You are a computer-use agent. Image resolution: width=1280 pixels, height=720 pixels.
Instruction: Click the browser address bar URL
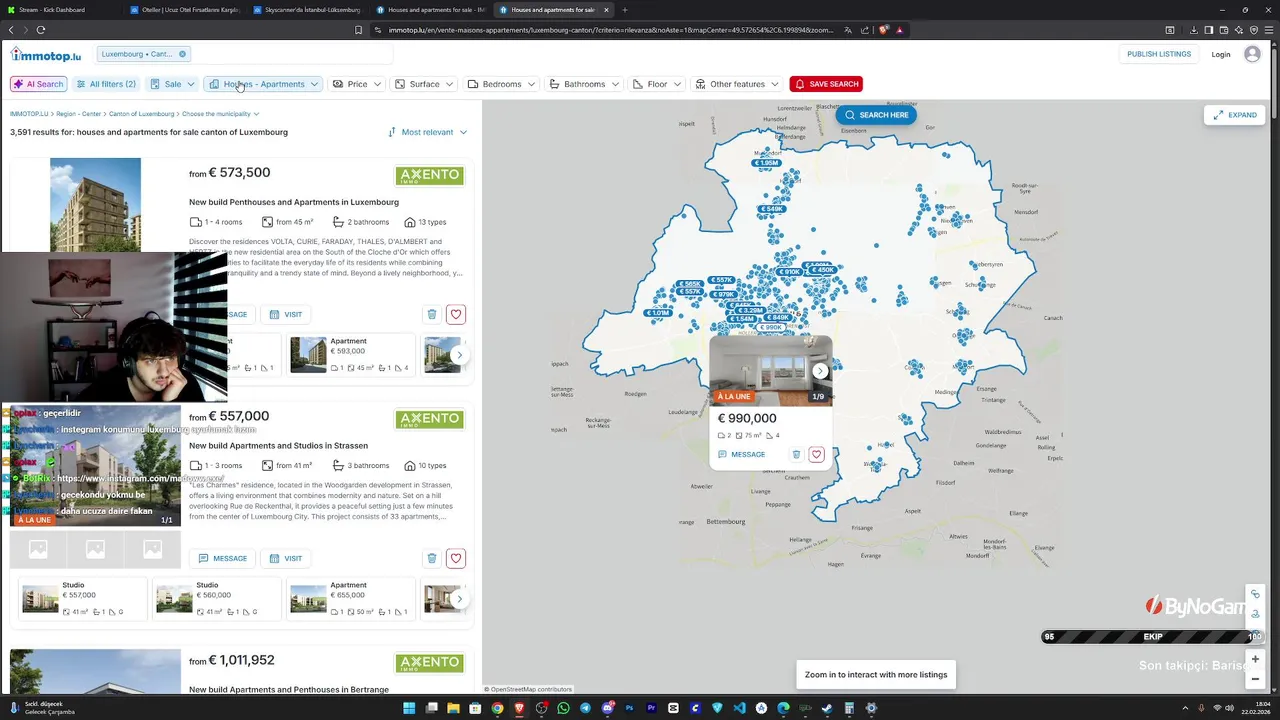pyautogui.click(x=610, y=30)
